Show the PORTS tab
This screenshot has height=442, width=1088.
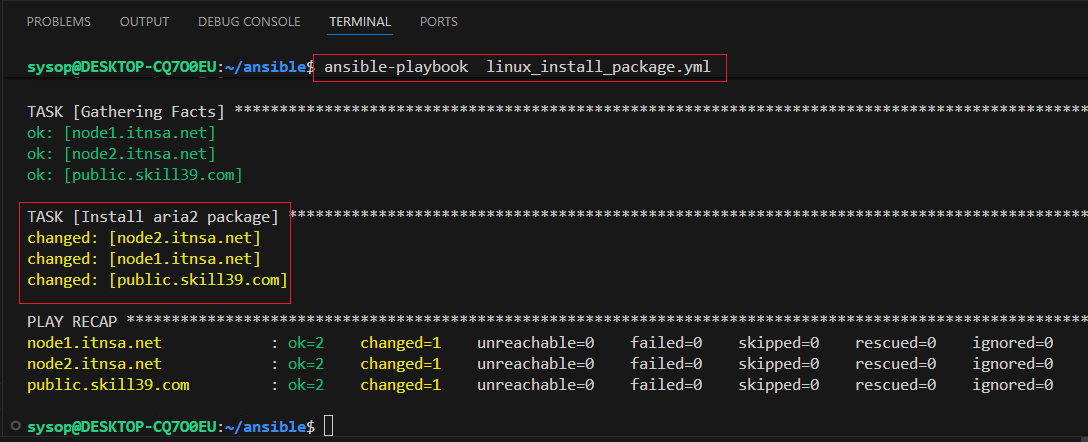[440, 21]
